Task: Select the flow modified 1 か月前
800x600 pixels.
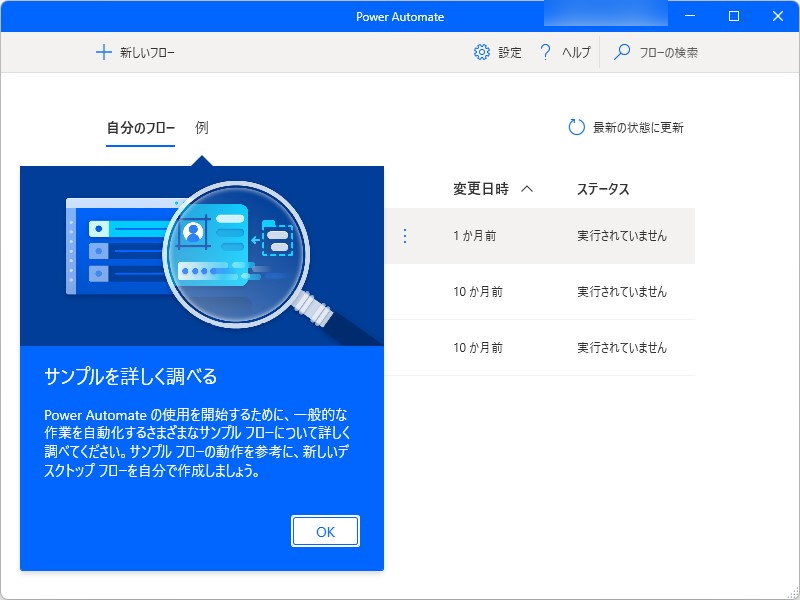Action: [476, 236]
